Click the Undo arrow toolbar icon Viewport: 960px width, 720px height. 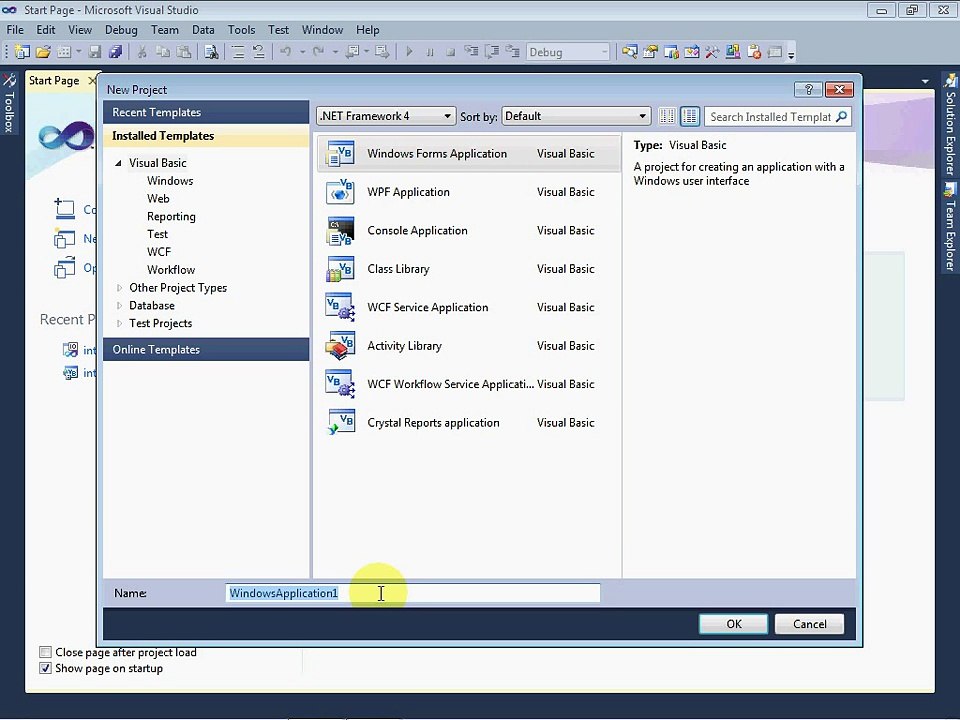pos(285,52)
